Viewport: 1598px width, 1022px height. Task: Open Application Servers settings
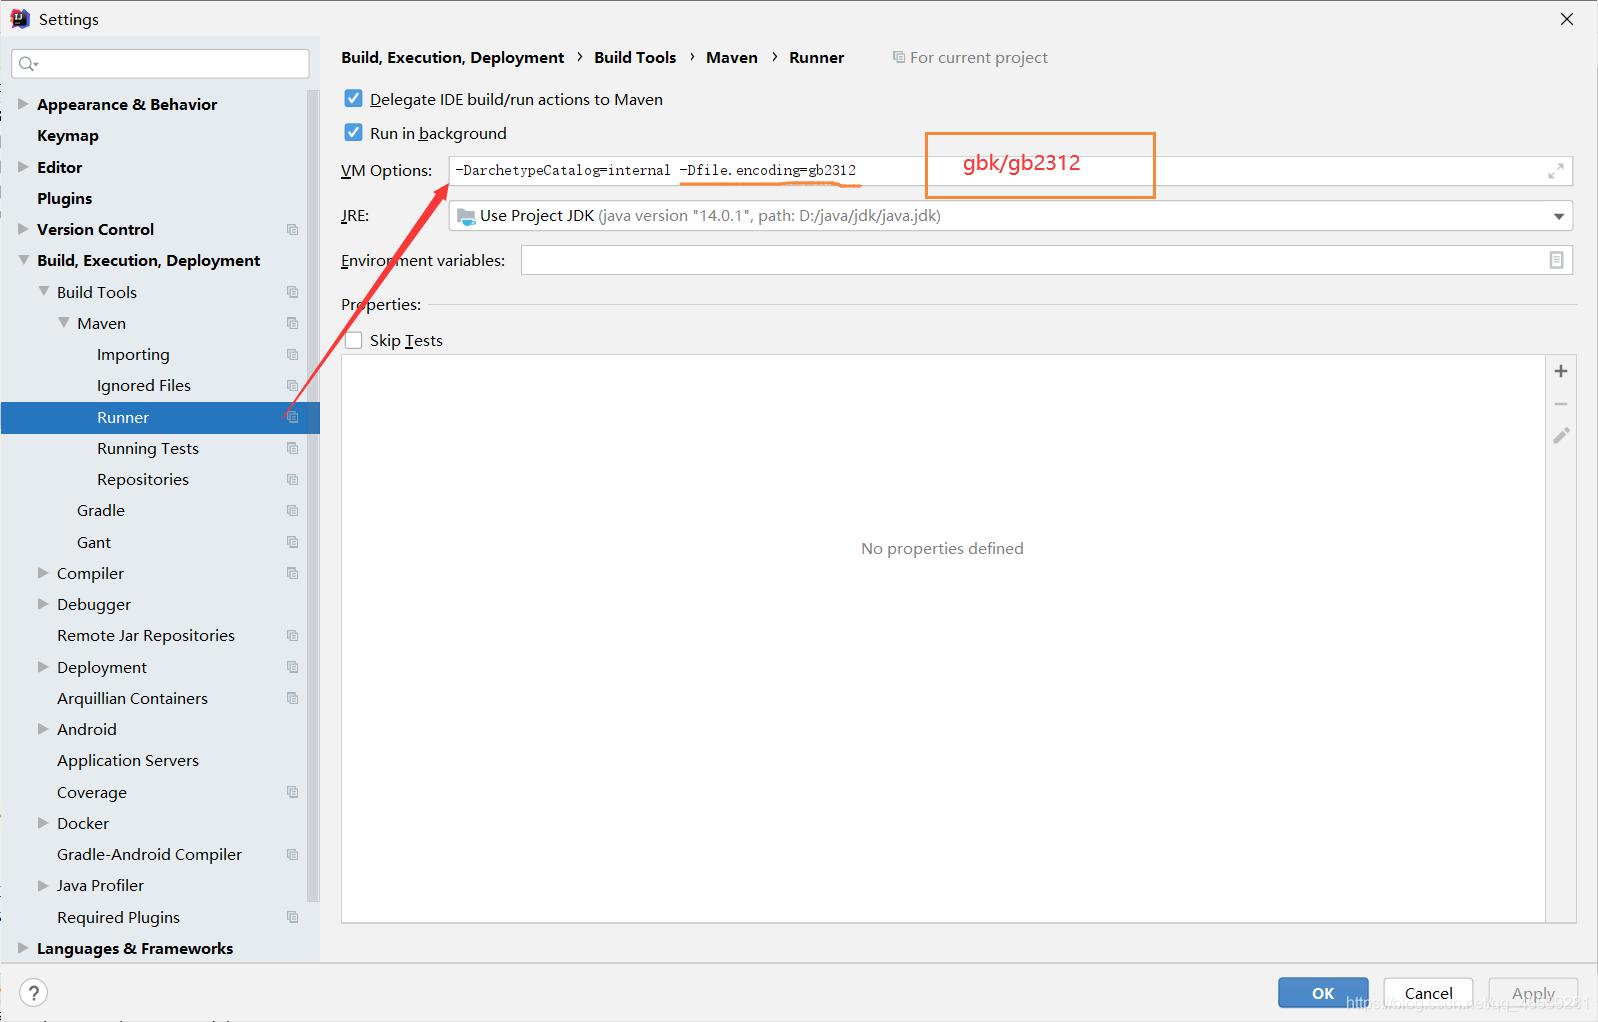click(128, 761)
